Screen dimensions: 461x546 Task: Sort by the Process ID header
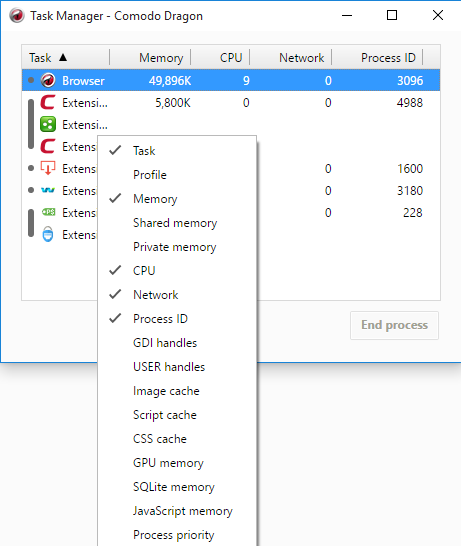(388, 57)
